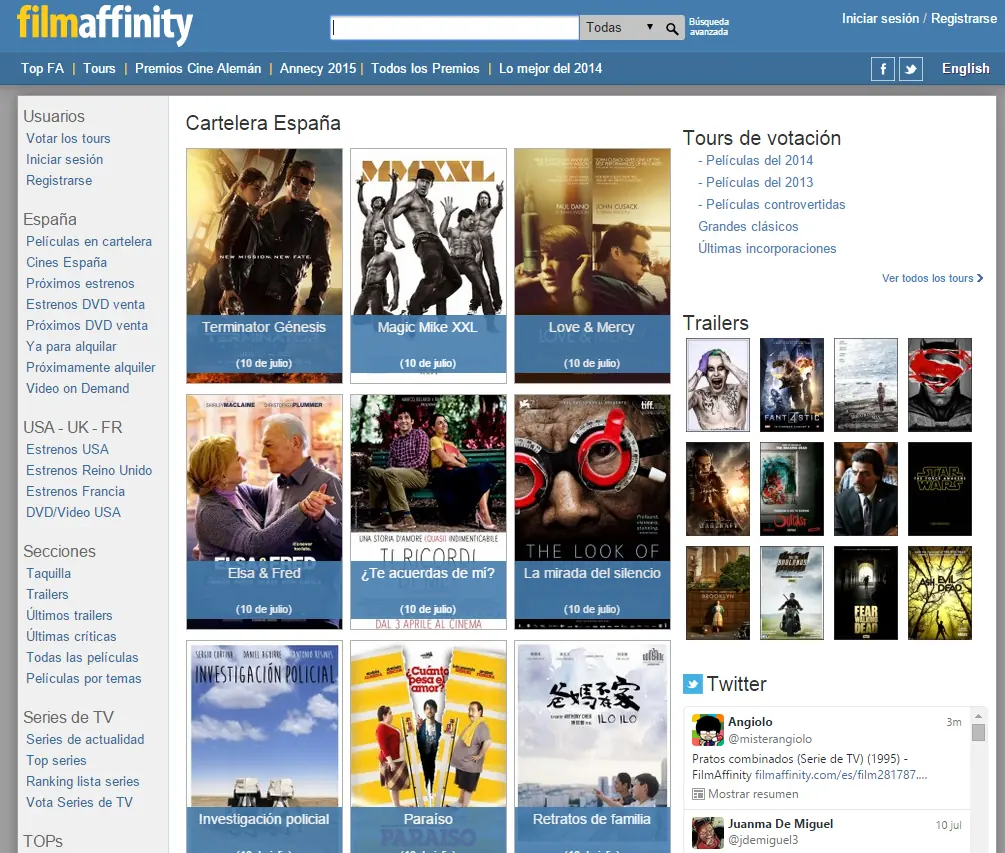The width and height of the screenshot is (1005, 853).
Task: Open the "Annecy 2015" menu item
Action: (318, 69)
